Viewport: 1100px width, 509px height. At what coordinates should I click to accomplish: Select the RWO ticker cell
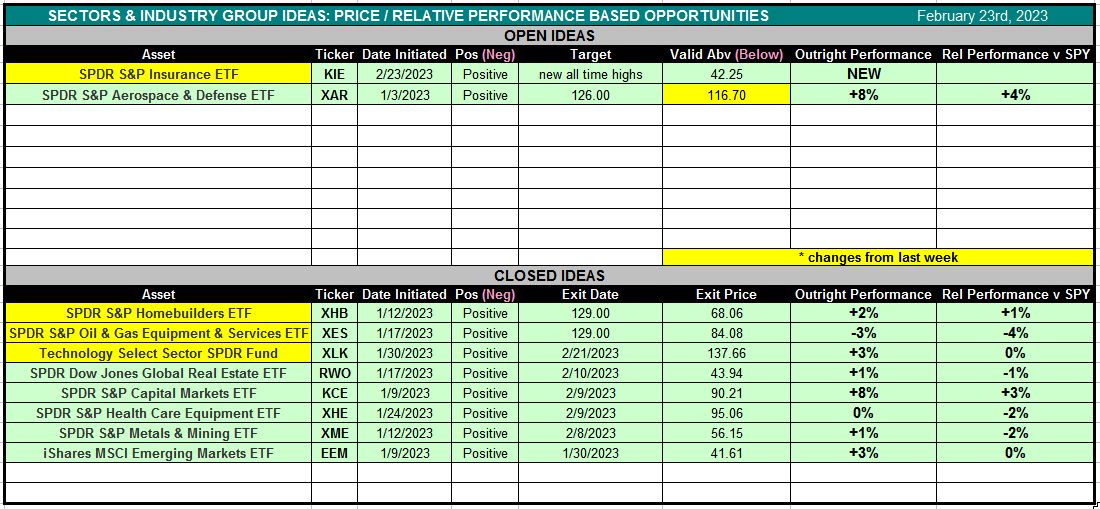click(334, 373)
